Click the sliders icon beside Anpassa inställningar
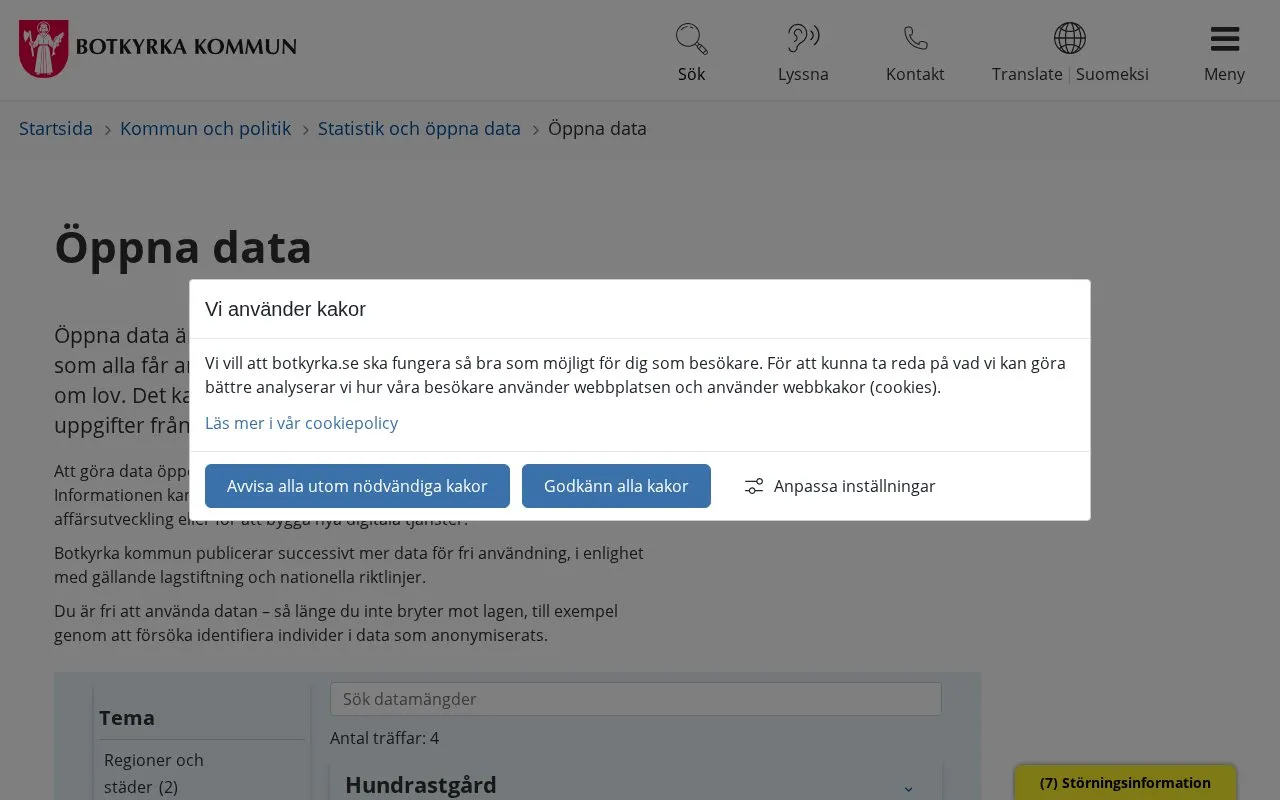The width and height of the screenshot is (1280, 800). [x=754, y=486]
